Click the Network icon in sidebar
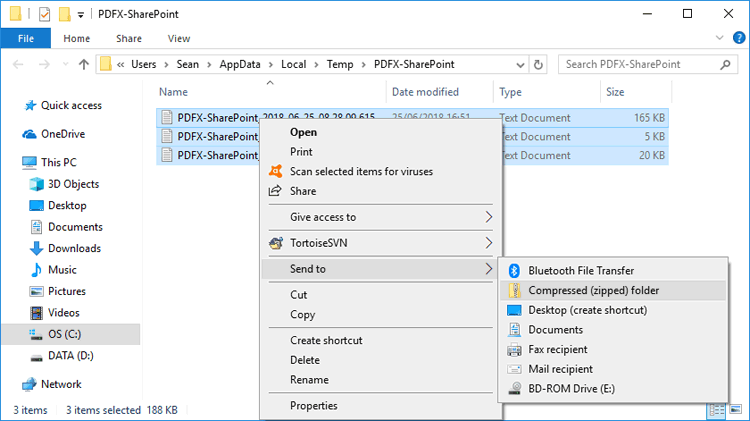The height and width of the screenshot is (421, 750). pos(29,384)
